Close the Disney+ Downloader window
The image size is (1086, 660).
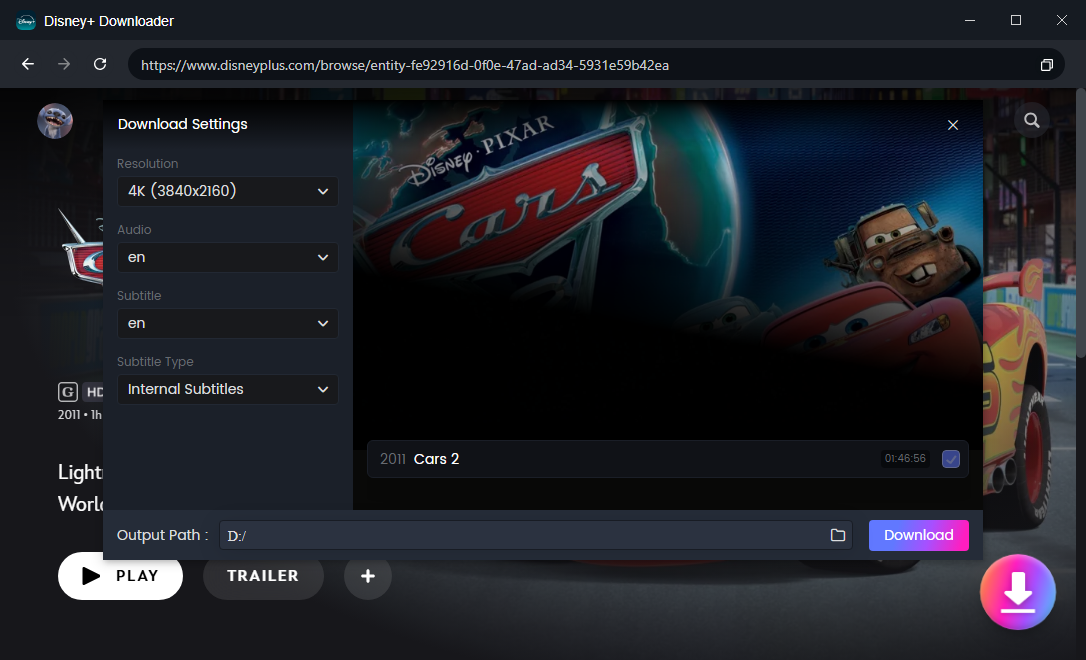point(1062,20)
